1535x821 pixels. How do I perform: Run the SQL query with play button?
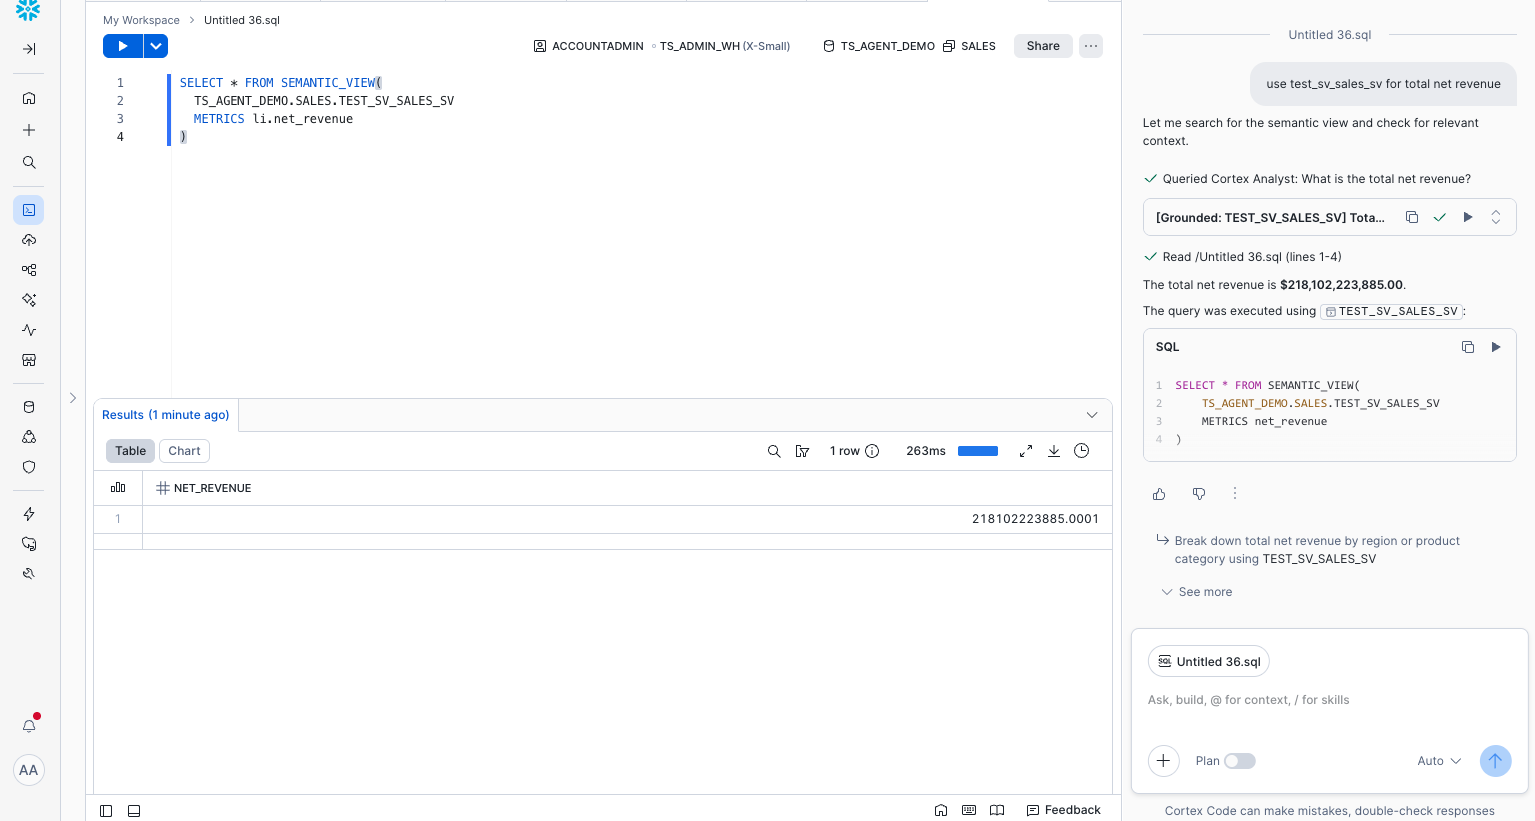(123, 46)
